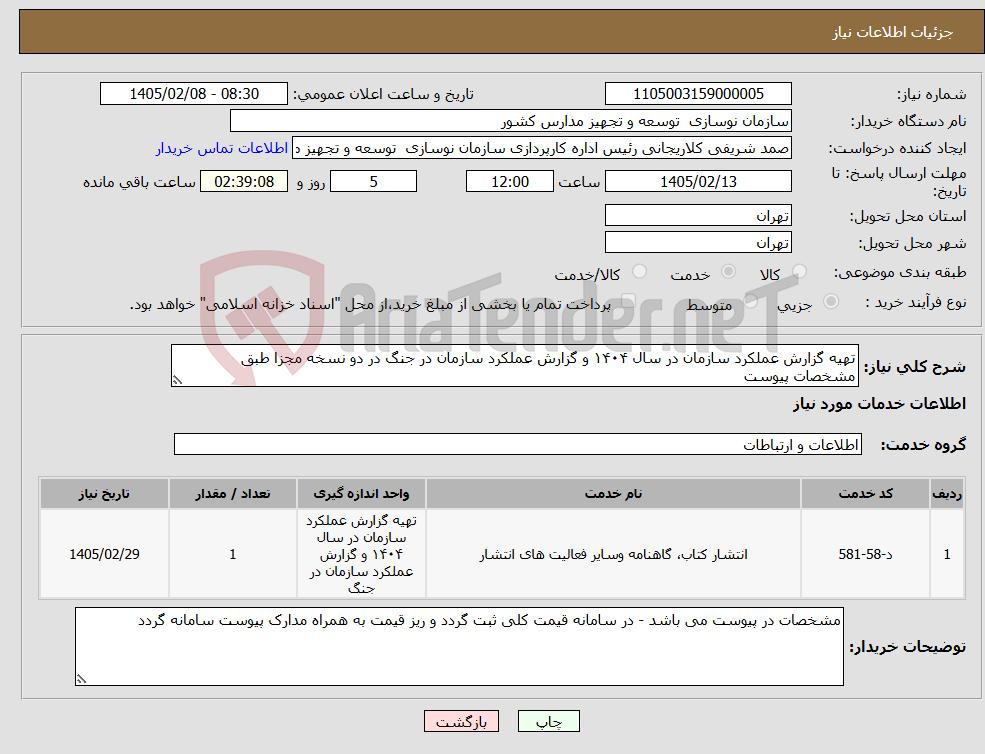Click the announcement date field 1405/02/08 - 08:30
This screenshot has height=754, width=985.
click(x=193, y=94)
